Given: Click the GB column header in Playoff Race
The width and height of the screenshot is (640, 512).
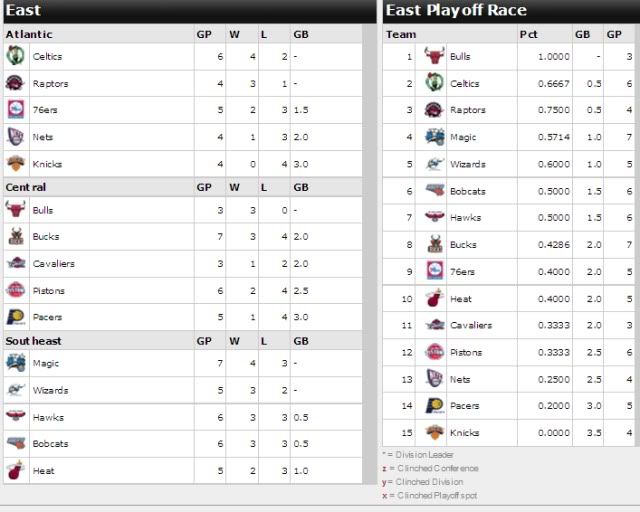Looking at the screenshot, I should (x=582, y=34).
